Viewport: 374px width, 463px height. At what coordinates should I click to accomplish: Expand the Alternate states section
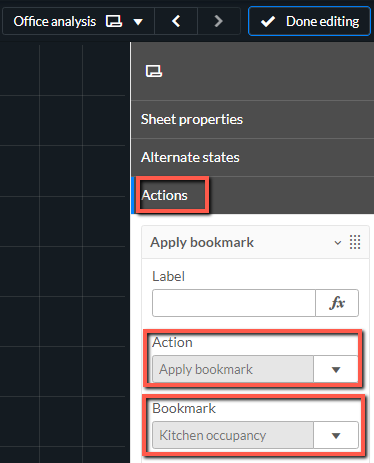pyautogui.click(x=253, y=157)
